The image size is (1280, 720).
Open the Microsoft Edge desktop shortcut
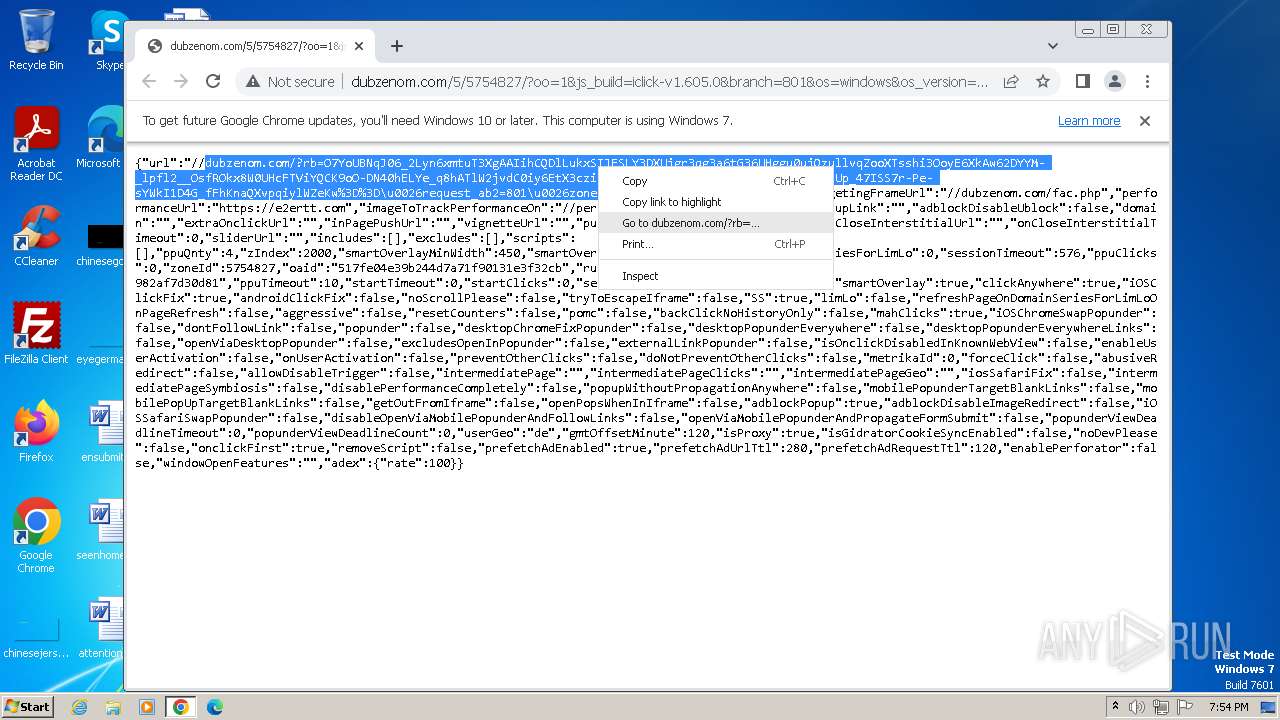tap(101, 139)
